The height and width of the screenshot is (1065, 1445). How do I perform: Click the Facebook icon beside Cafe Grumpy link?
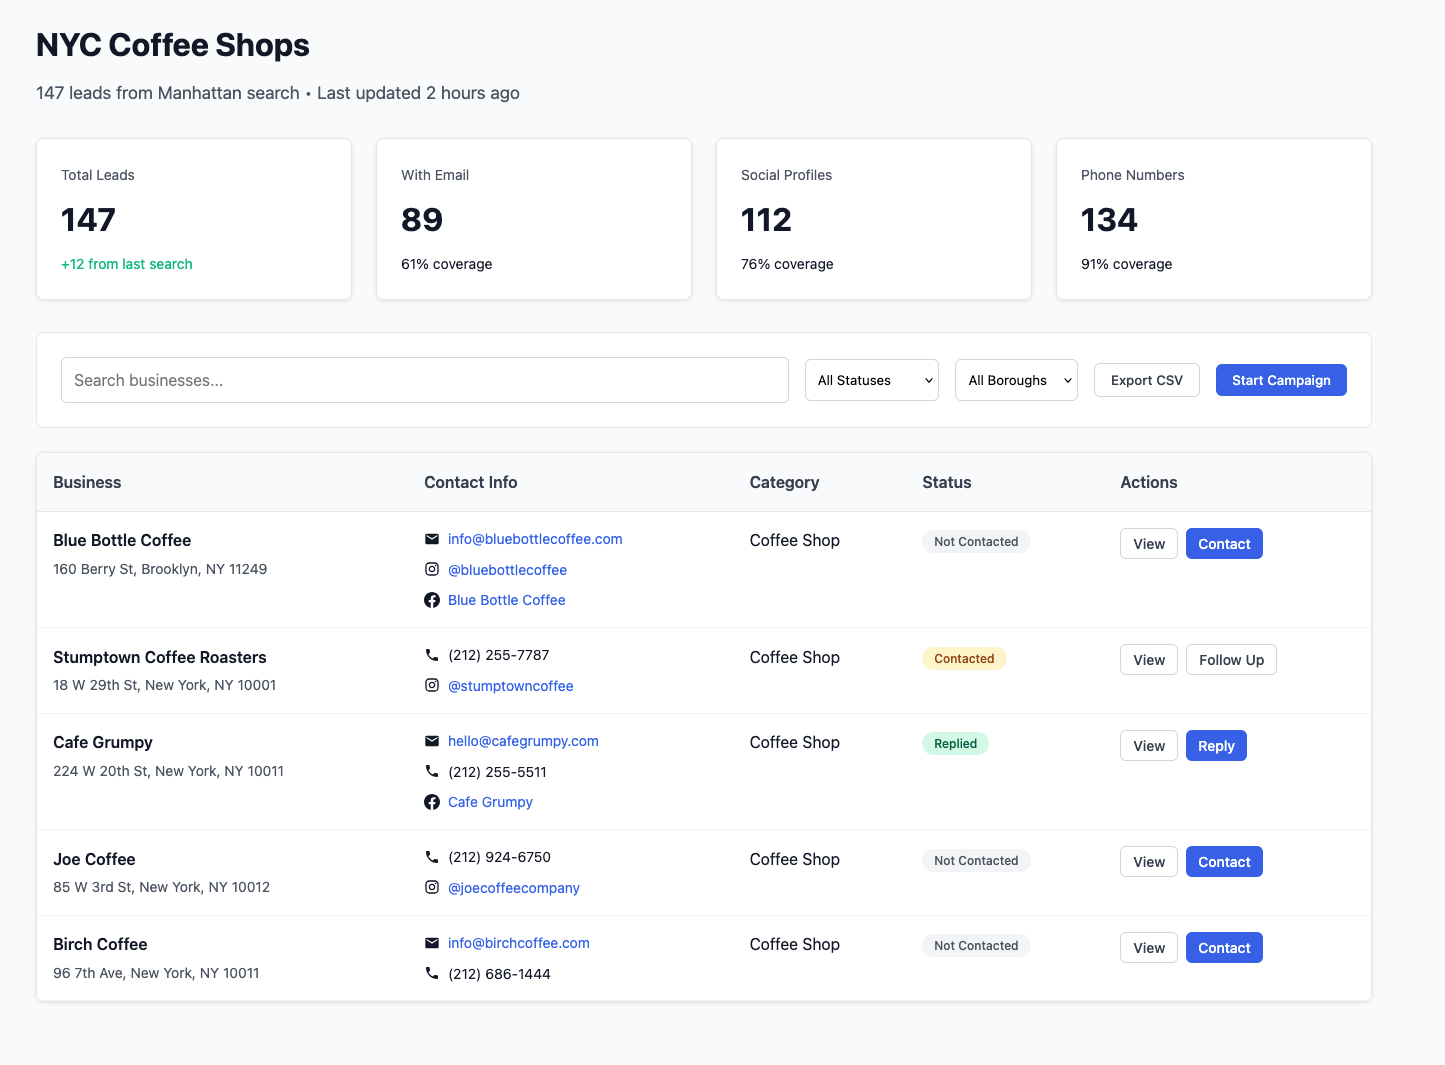432,802
